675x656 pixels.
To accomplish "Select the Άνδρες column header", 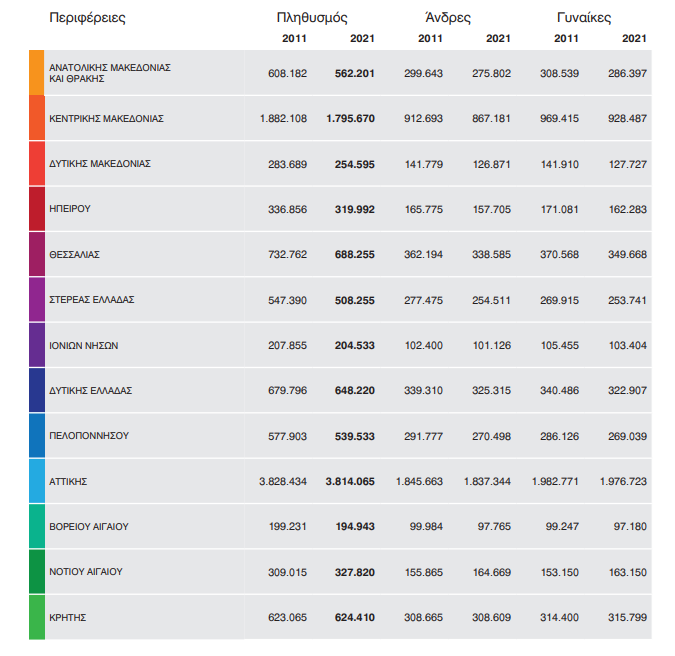I will pos(448,18).
